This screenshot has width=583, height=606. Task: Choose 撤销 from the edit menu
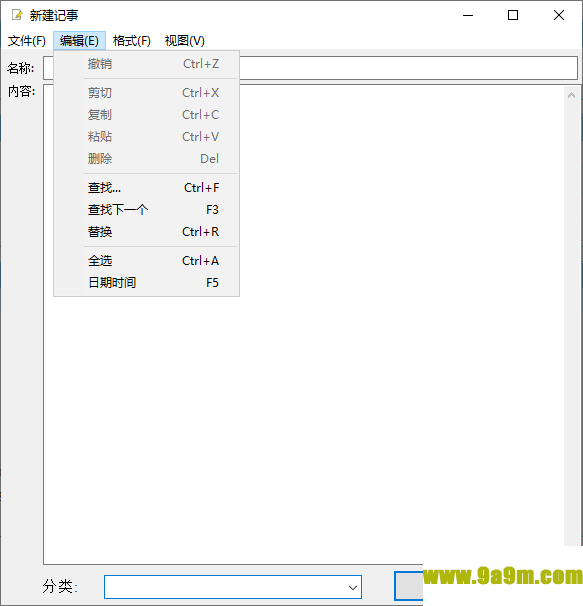[147, 64]
